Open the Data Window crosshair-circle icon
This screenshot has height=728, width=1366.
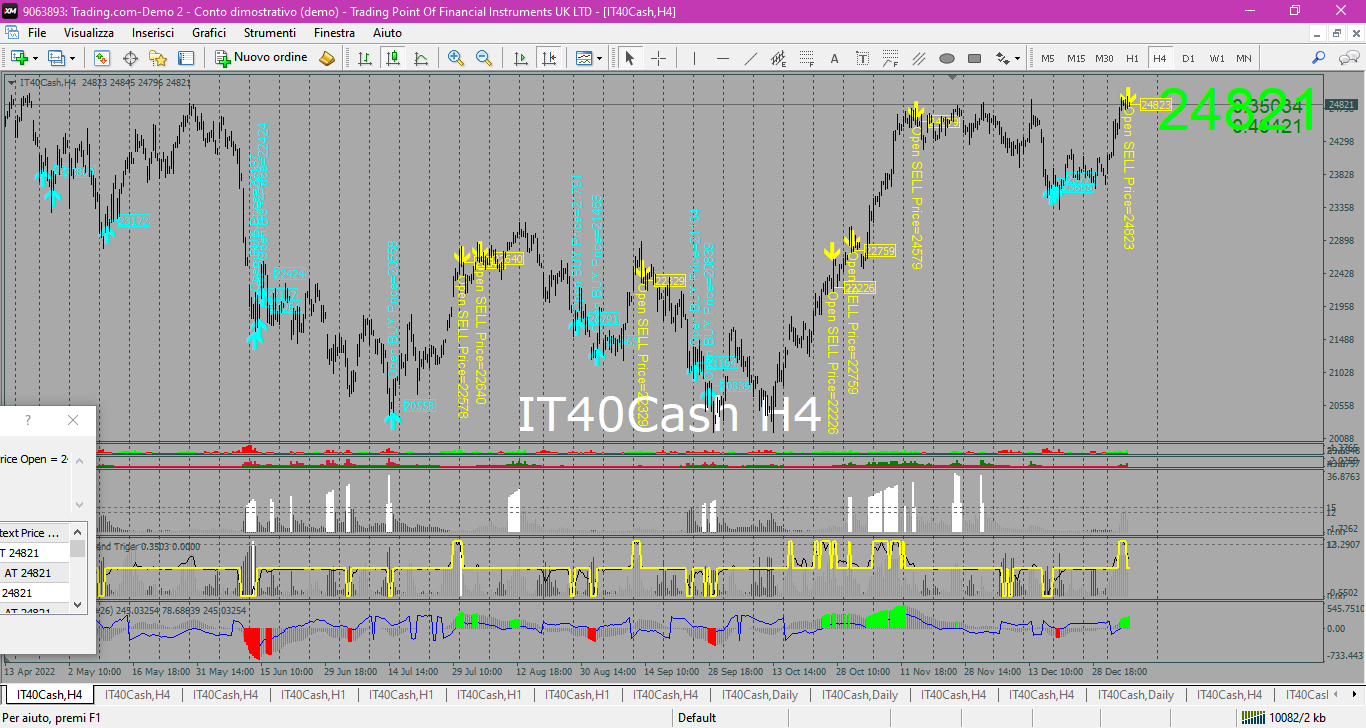tap(130, 58)
